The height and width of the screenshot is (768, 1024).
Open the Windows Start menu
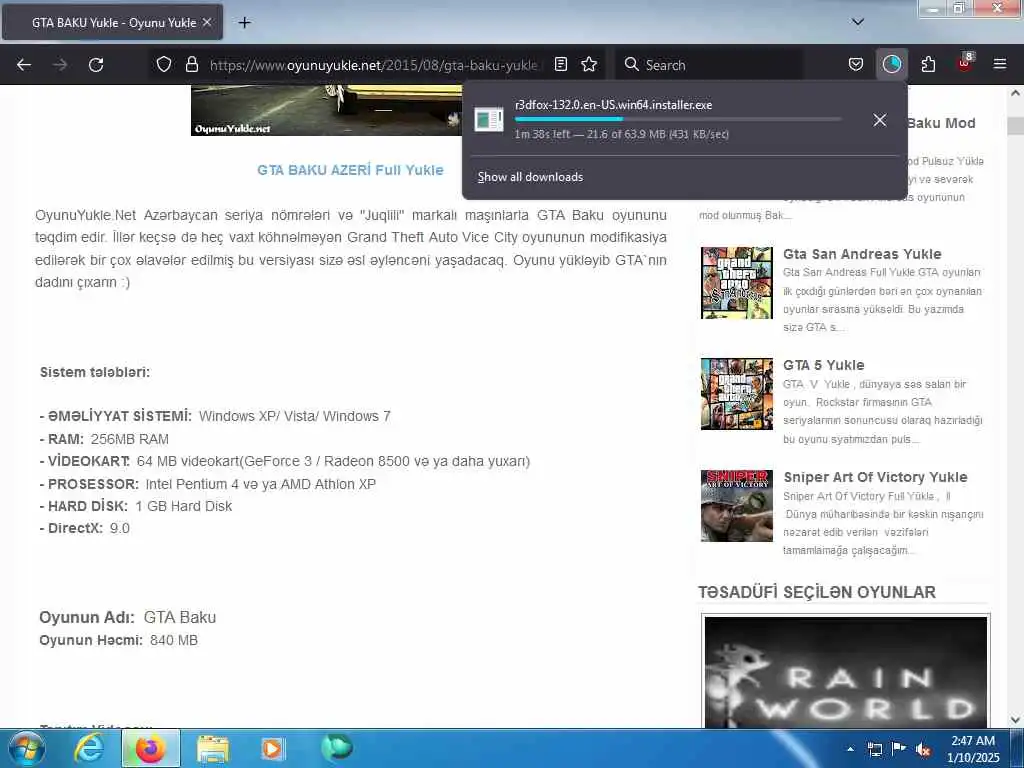pos(26,748)
